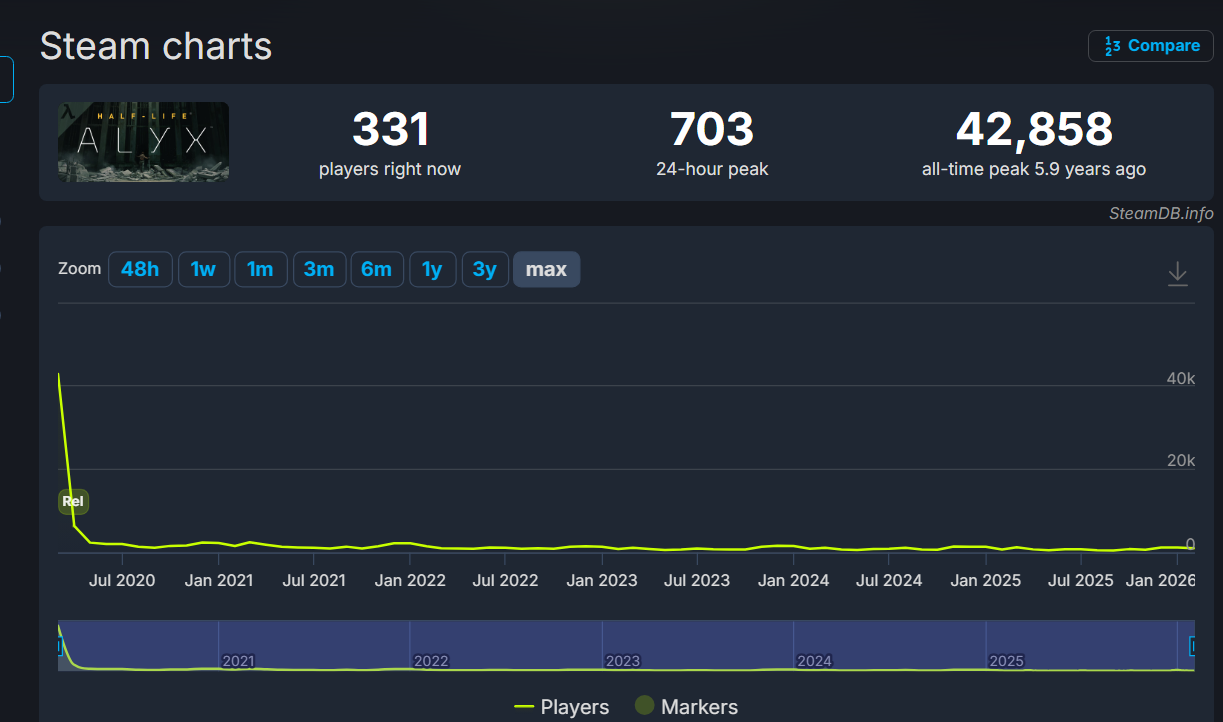Viewport: 1223px width, 722px height.
Task: Select the 48h zoom range
Action: pos(140,269)
